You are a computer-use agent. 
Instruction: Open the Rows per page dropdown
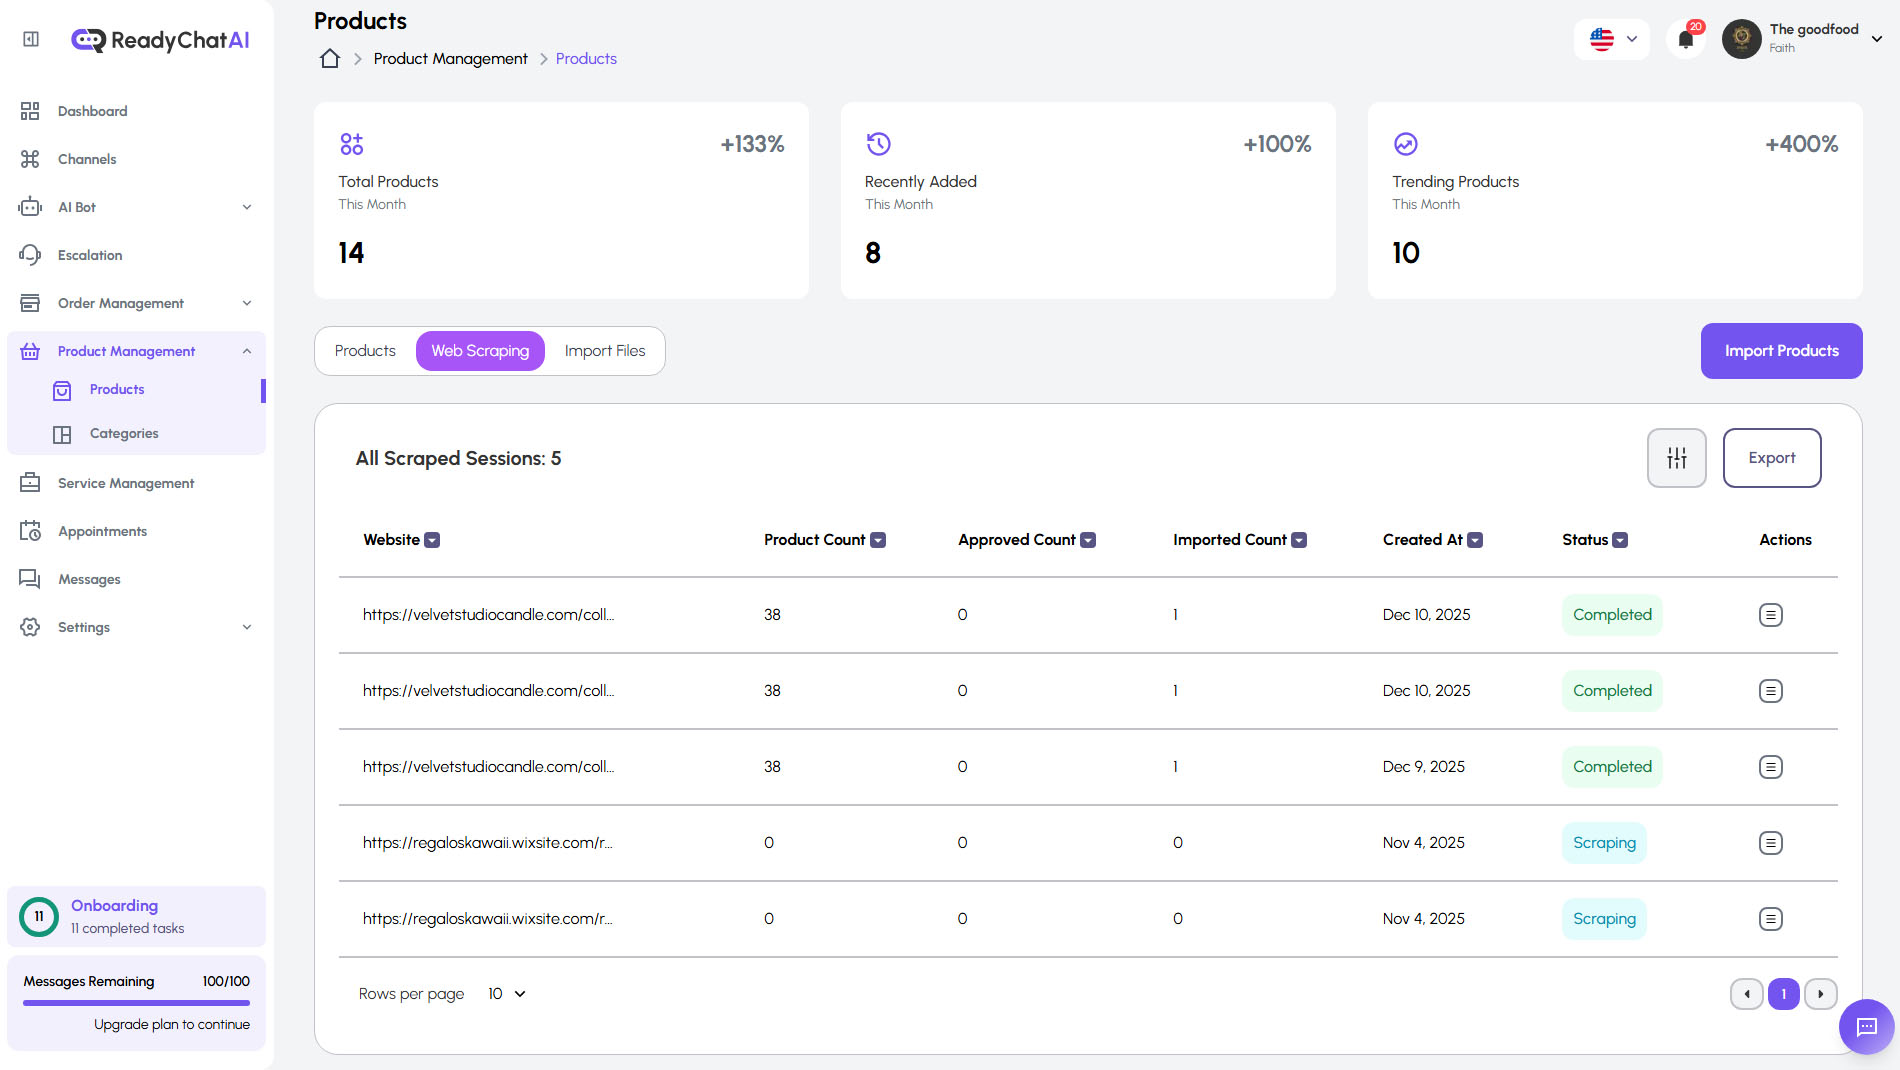point(505,993)
